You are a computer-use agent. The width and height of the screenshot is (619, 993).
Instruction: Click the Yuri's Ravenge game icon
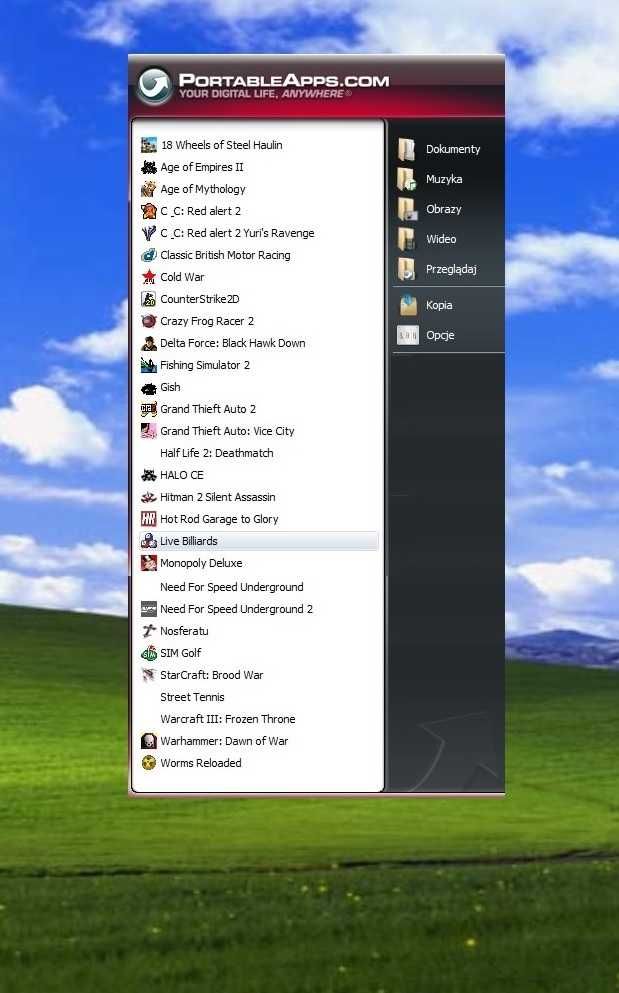coord(148,233)
